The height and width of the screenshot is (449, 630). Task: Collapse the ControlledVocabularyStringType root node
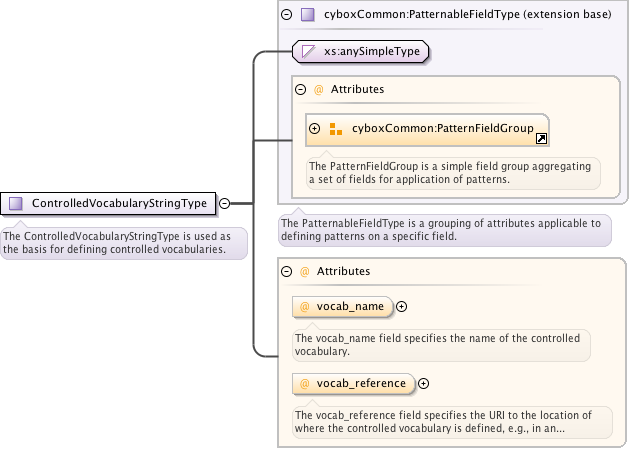224,203
